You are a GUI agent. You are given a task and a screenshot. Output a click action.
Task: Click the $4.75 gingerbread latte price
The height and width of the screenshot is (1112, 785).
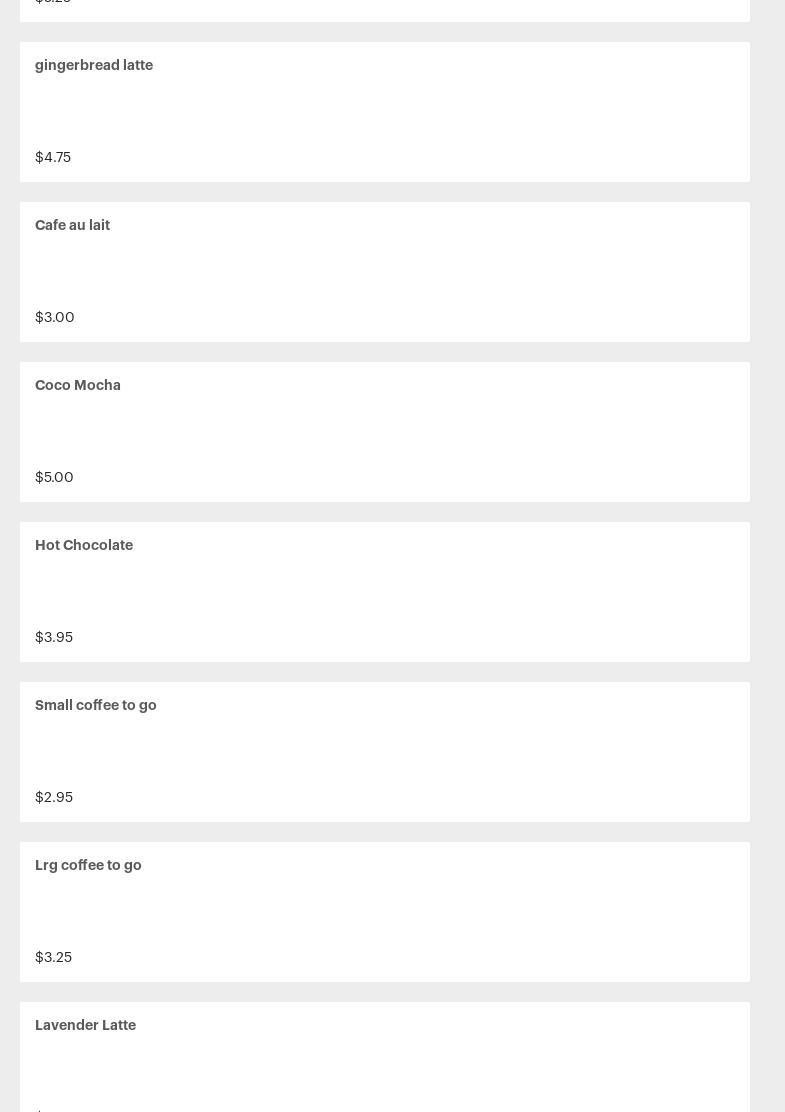(x=53, y=157)
